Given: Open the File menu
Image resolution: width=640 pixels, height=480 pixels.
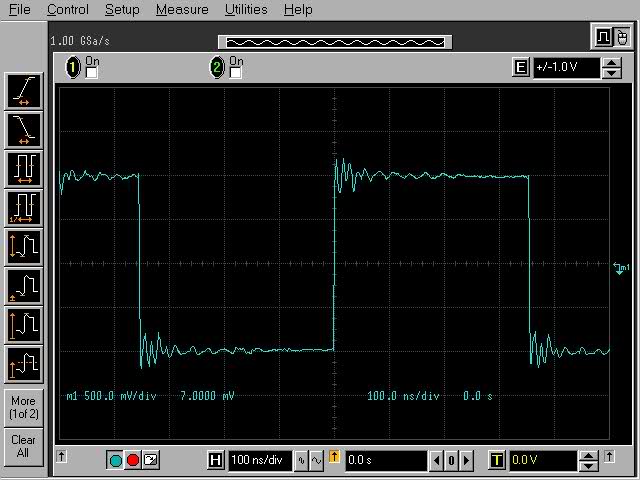Looking at the screenshot, I should [x=20, y=9].
